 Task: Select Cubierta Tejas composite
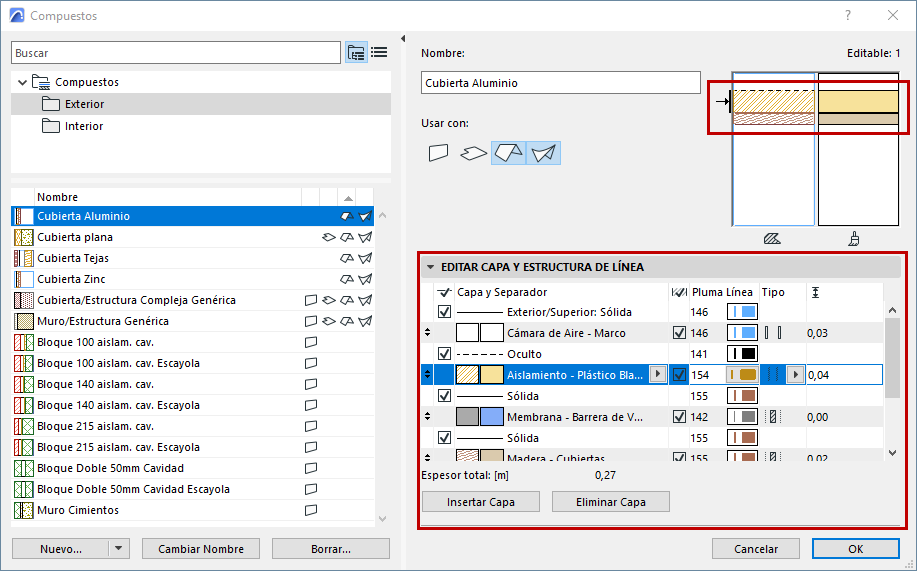point(192,258)
